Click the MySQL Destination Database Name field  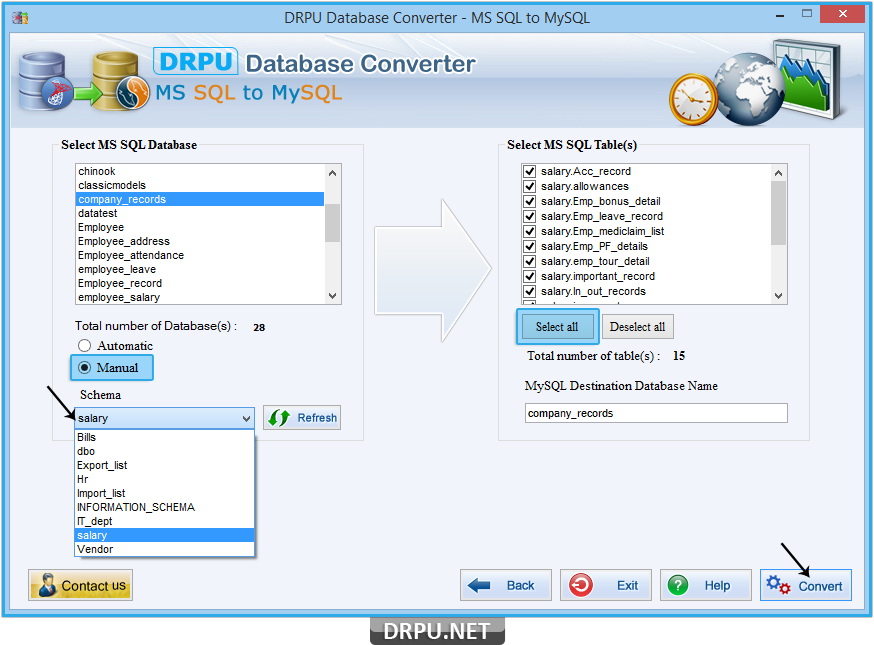click(656, 413)
